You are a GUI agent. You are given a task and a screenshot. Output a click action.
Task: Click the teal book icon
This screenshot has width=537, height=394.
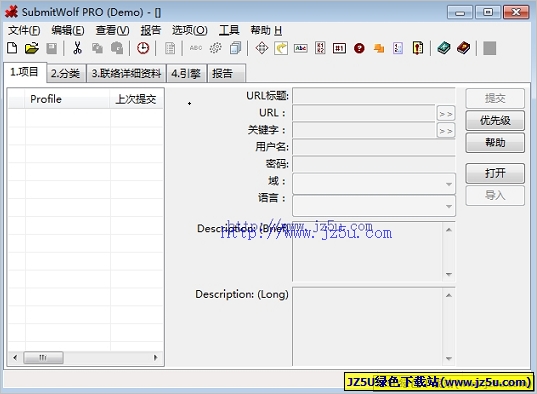(x=444, y=48)
